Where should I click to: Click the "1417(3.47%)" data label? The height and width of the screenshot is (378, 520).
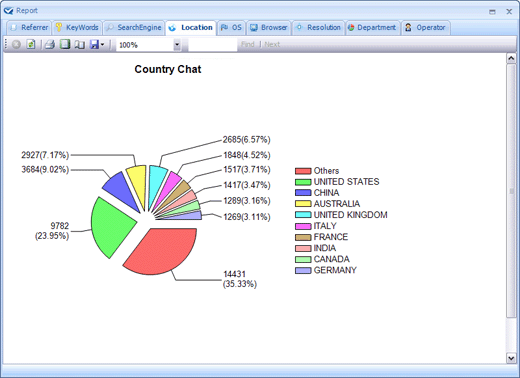tap(247, 185)
